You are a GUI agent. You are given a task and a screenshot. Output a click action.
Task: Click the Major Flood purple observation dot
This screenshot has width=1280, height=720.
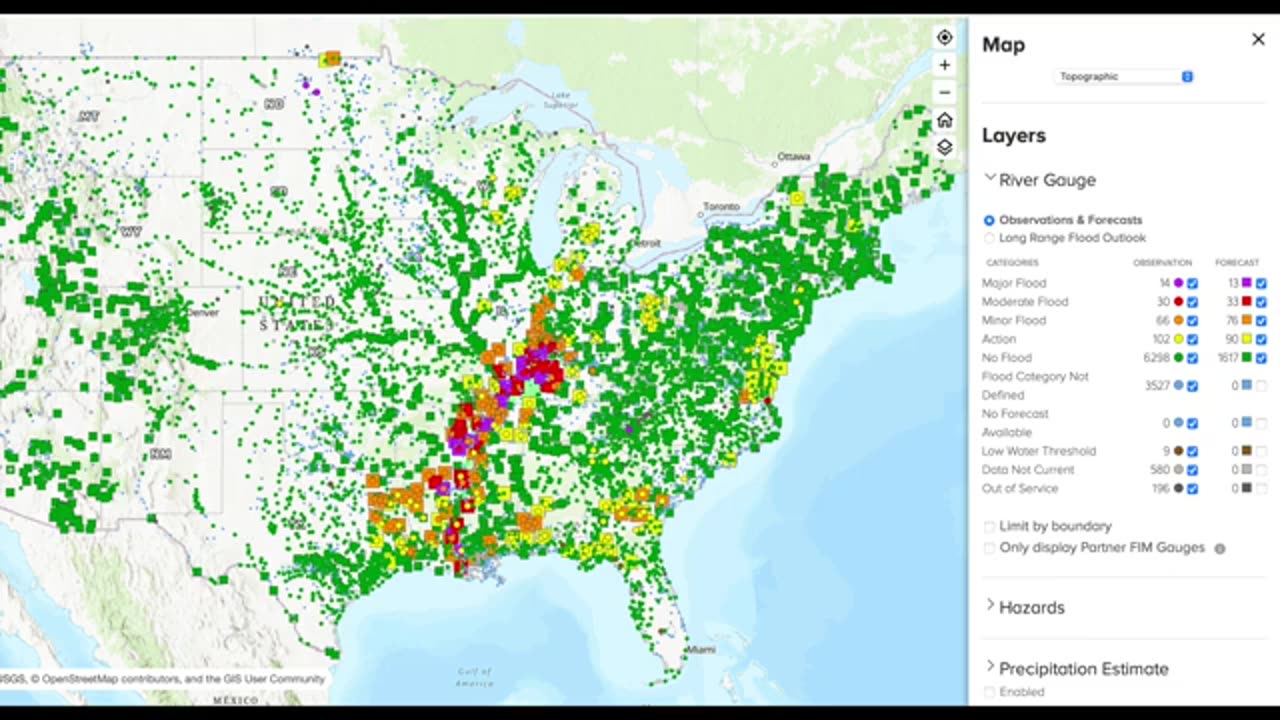tap(1178, 283)
